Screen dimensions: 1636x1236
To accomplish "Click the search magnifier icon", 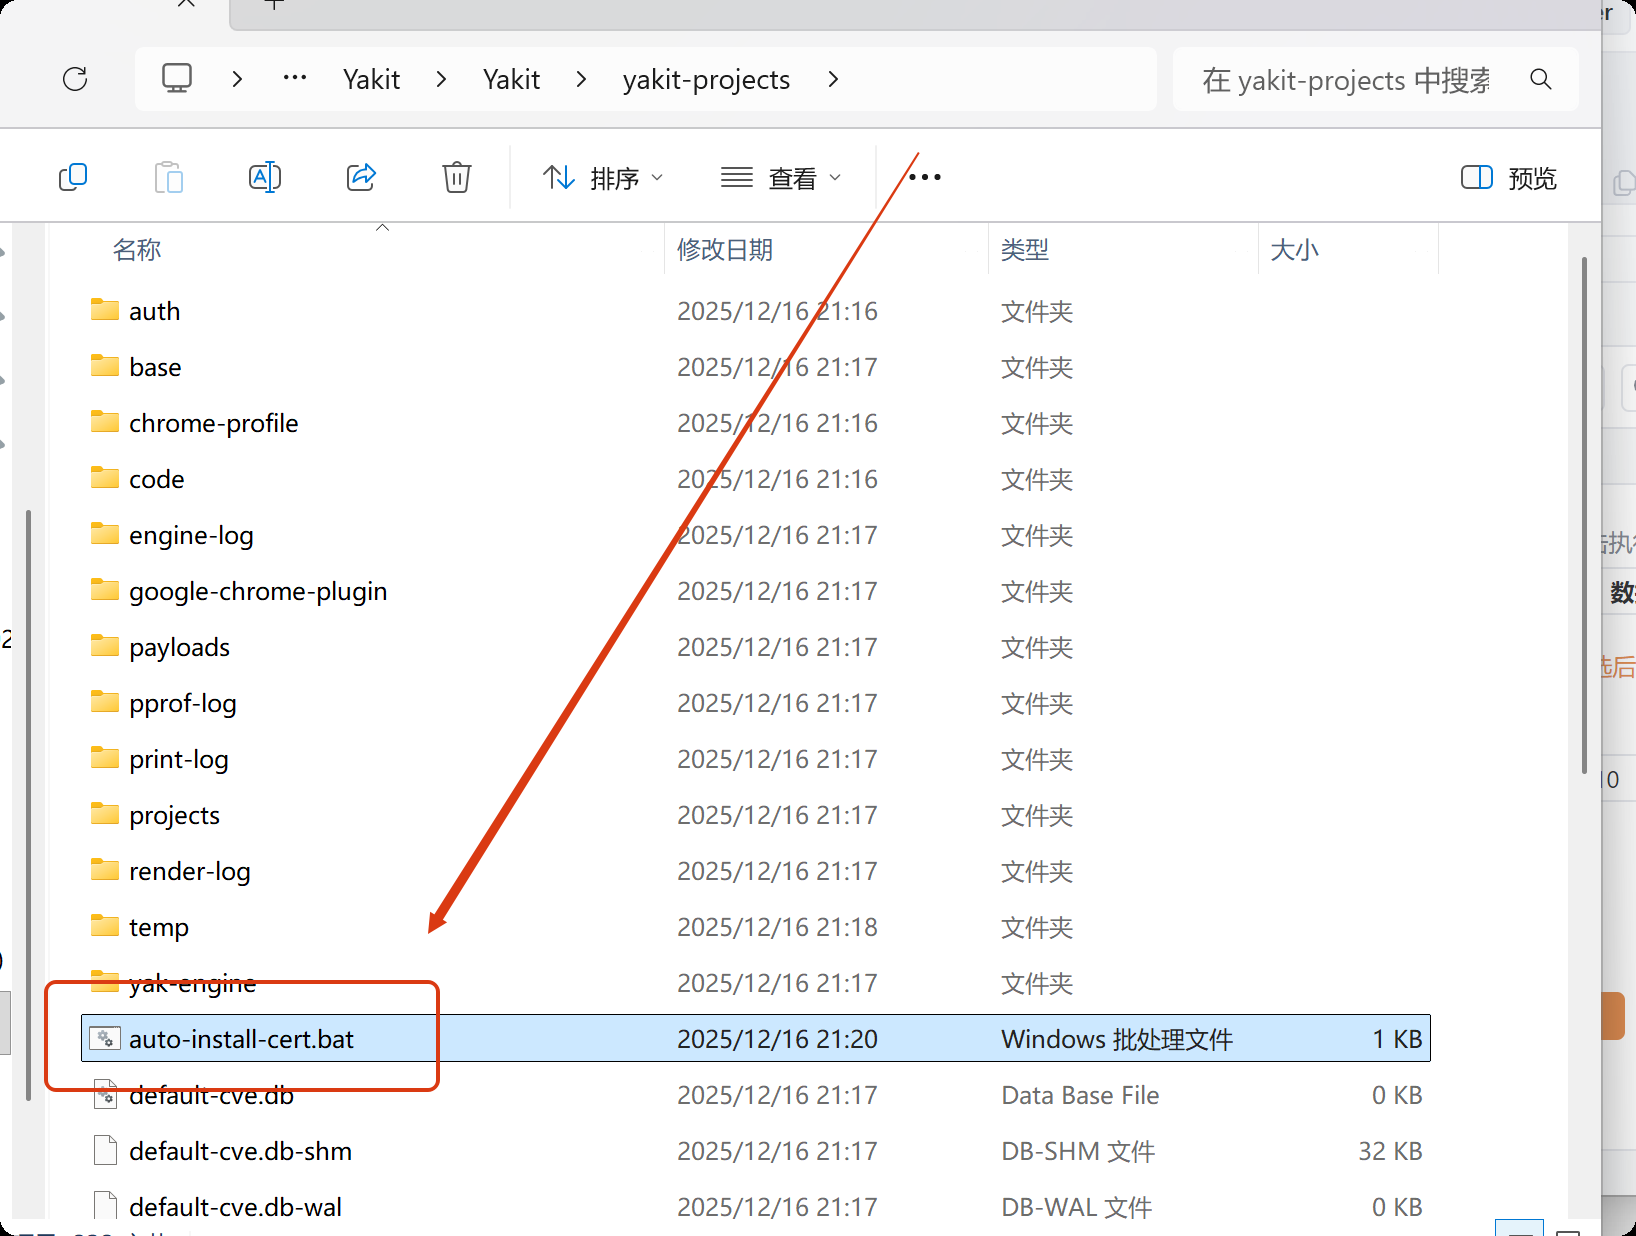I will 1541,79.
